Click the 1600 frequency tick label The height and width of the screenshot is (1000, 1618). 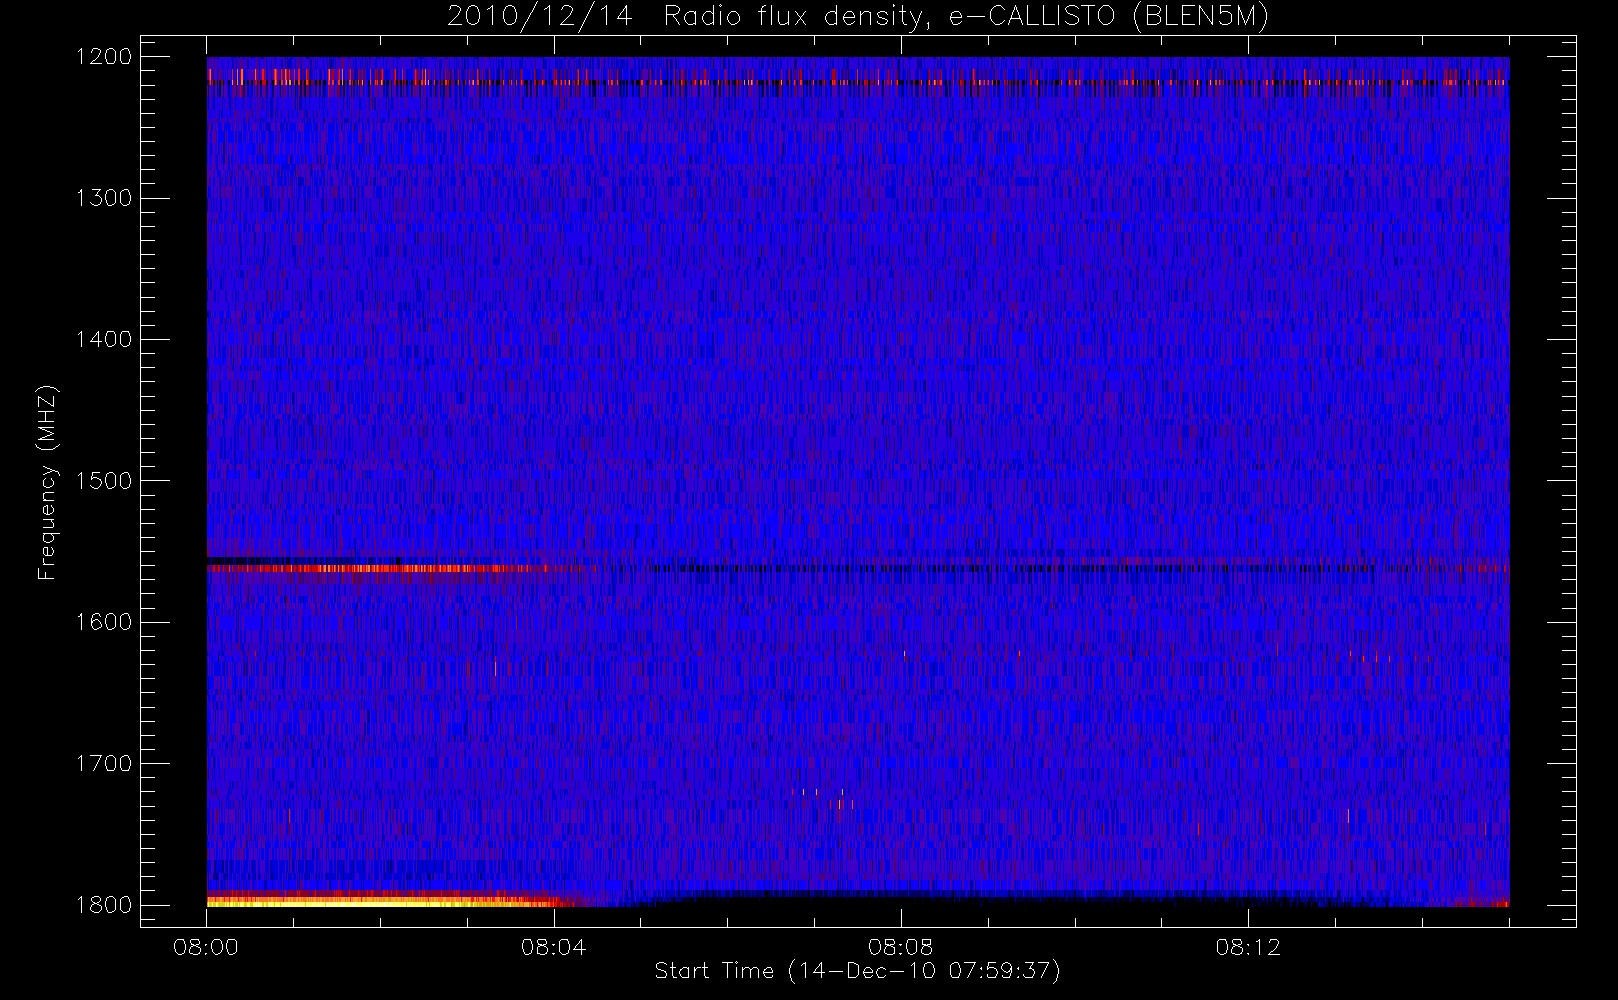click(104, 622)
